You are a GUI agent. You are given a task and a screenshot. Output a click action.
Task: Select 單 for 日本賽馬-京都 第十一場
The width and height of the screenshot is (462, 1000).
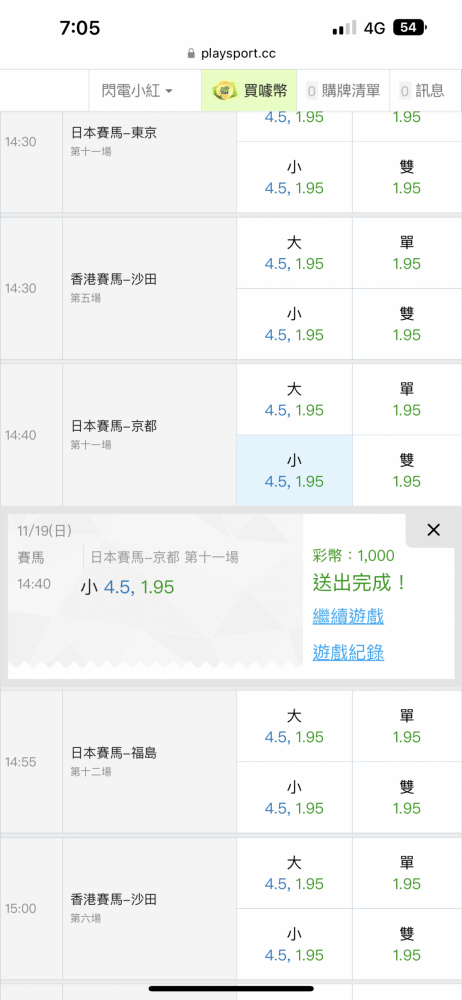coord(406,399)
